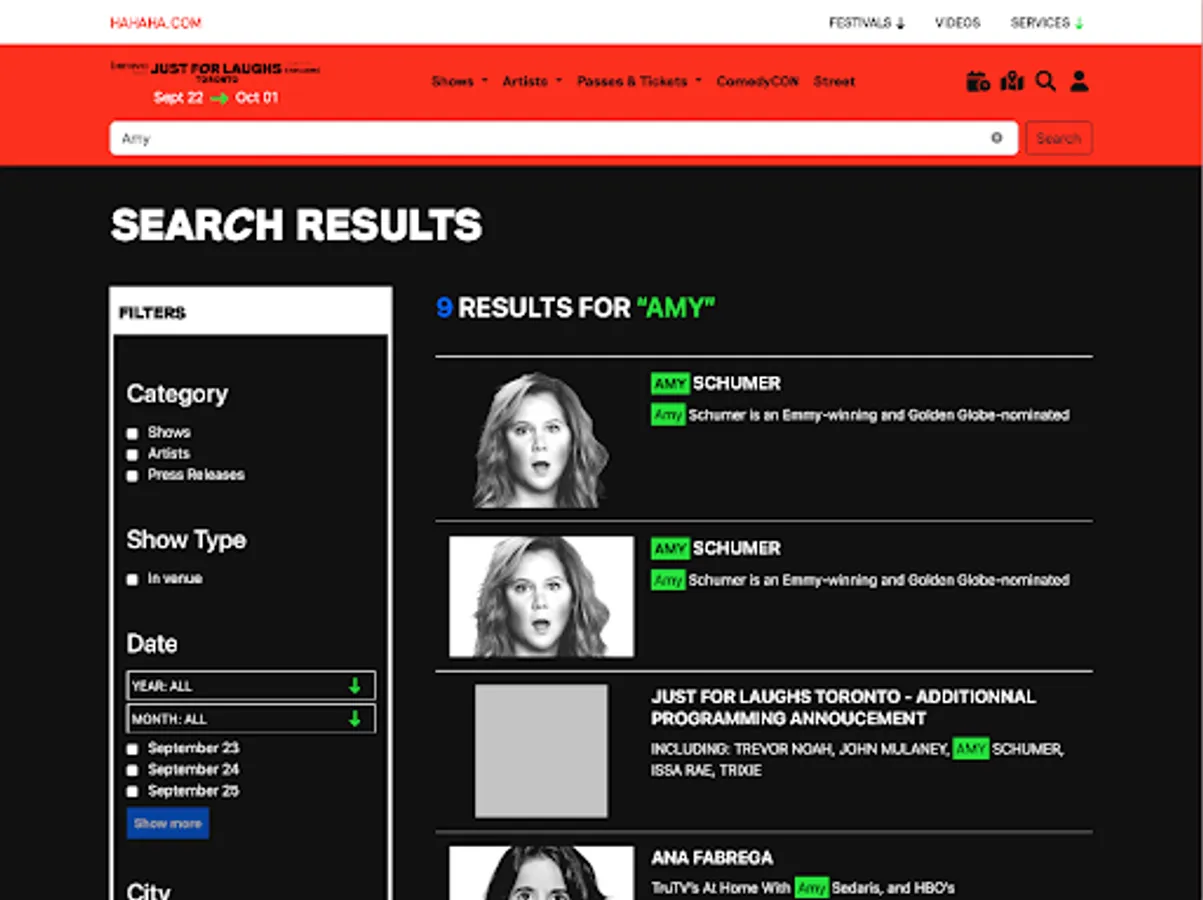Open the venue map icon
Screen dimensions: 1203x900
(1012, 81)
